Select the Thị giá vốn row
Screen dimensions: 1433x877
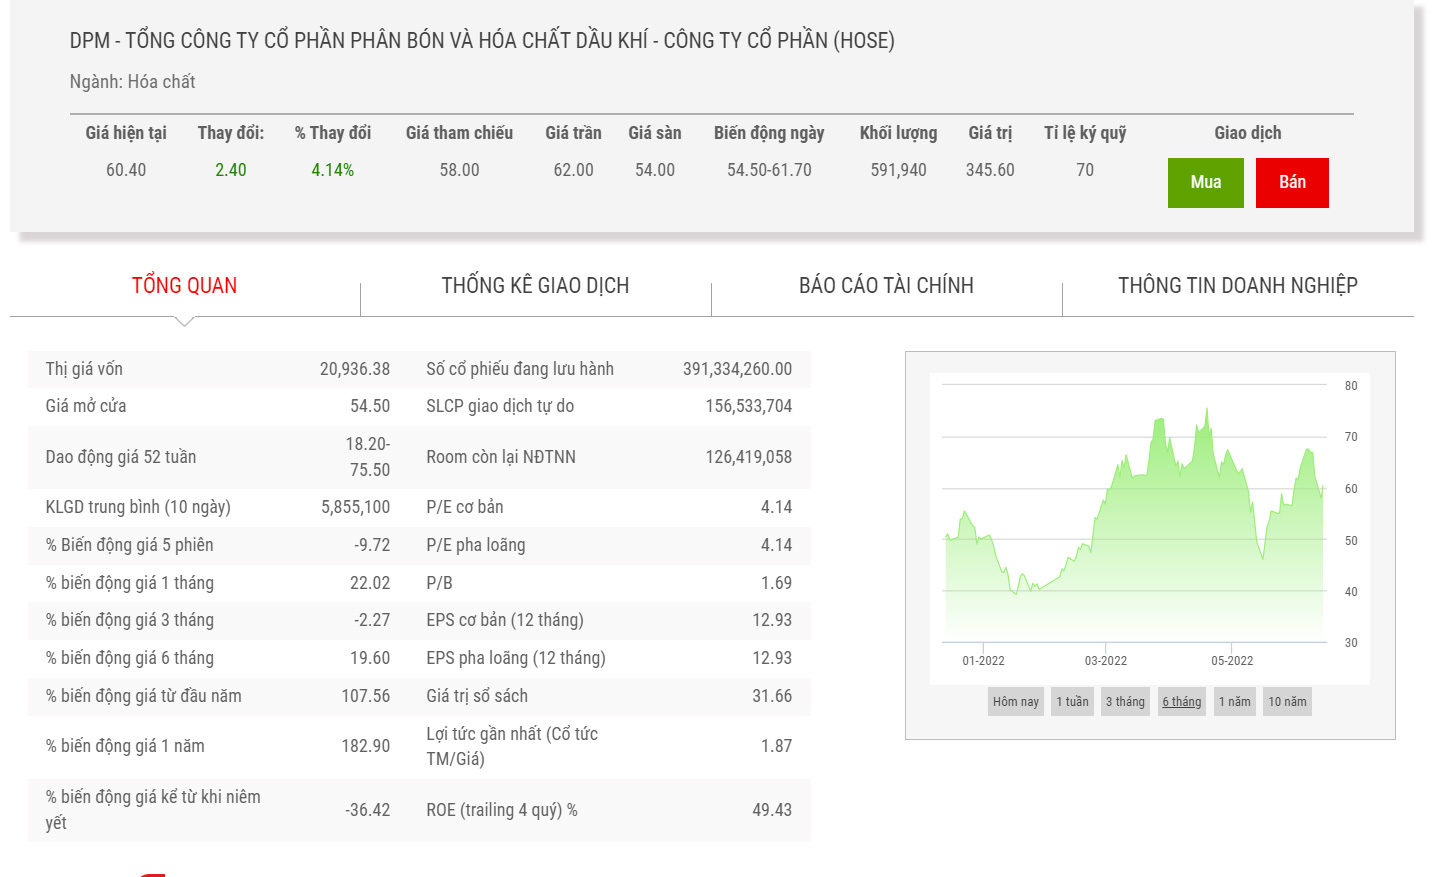click(218, 369)
